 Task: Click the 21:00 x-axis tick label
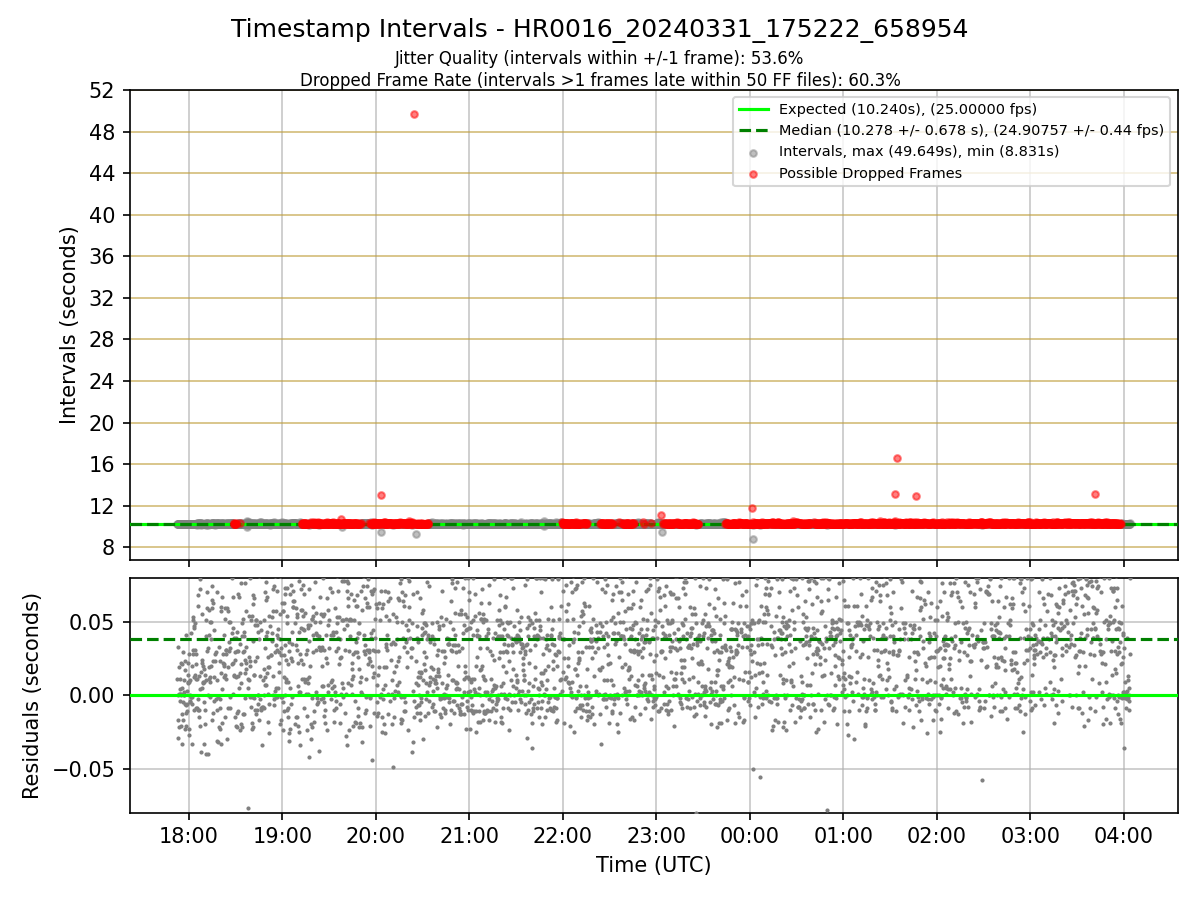469,834
